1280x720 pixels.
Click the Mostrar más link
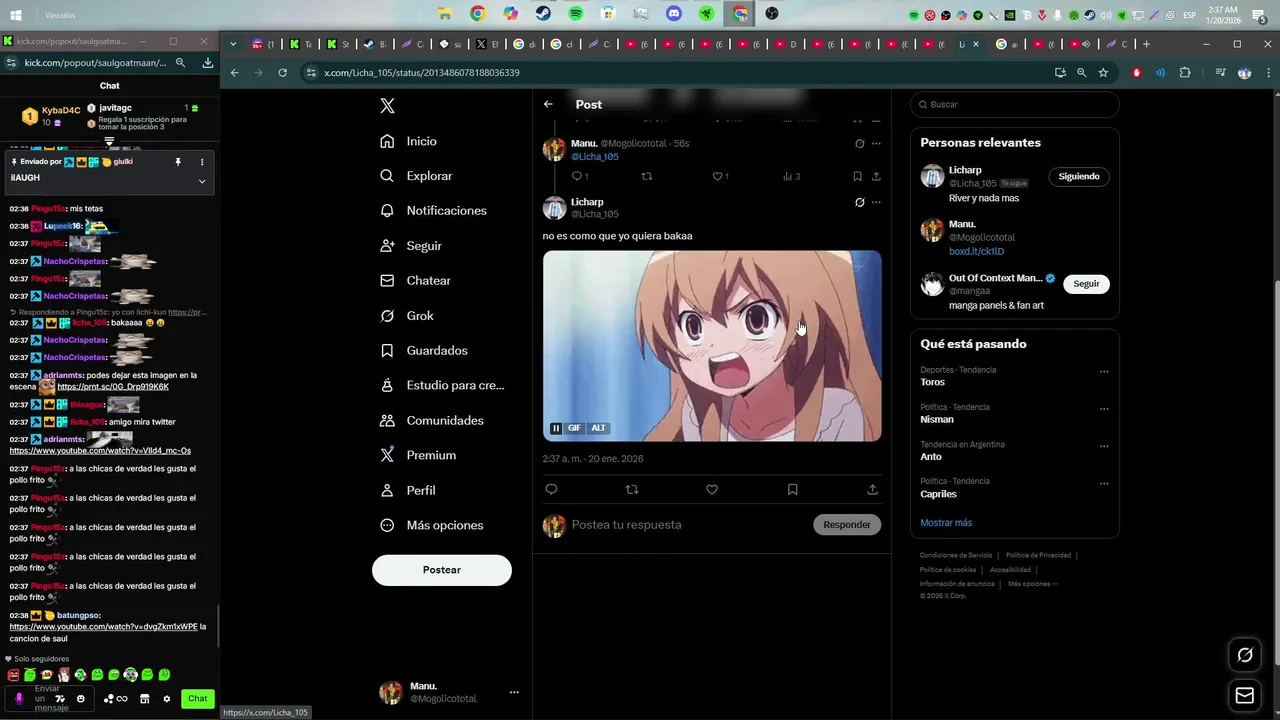[x=946, y=523]
